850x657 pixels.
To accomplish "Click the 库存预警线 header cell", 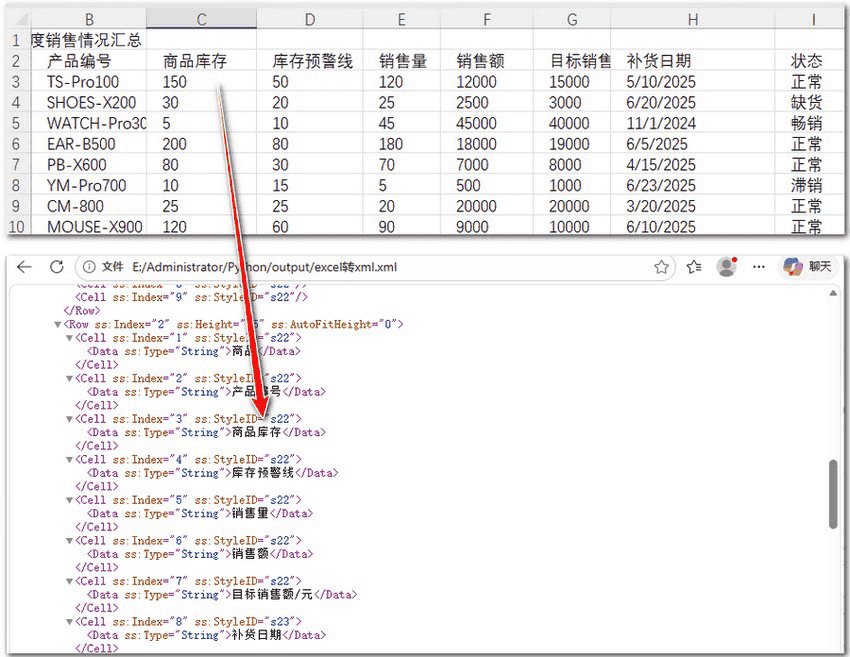I will [310, 61].
